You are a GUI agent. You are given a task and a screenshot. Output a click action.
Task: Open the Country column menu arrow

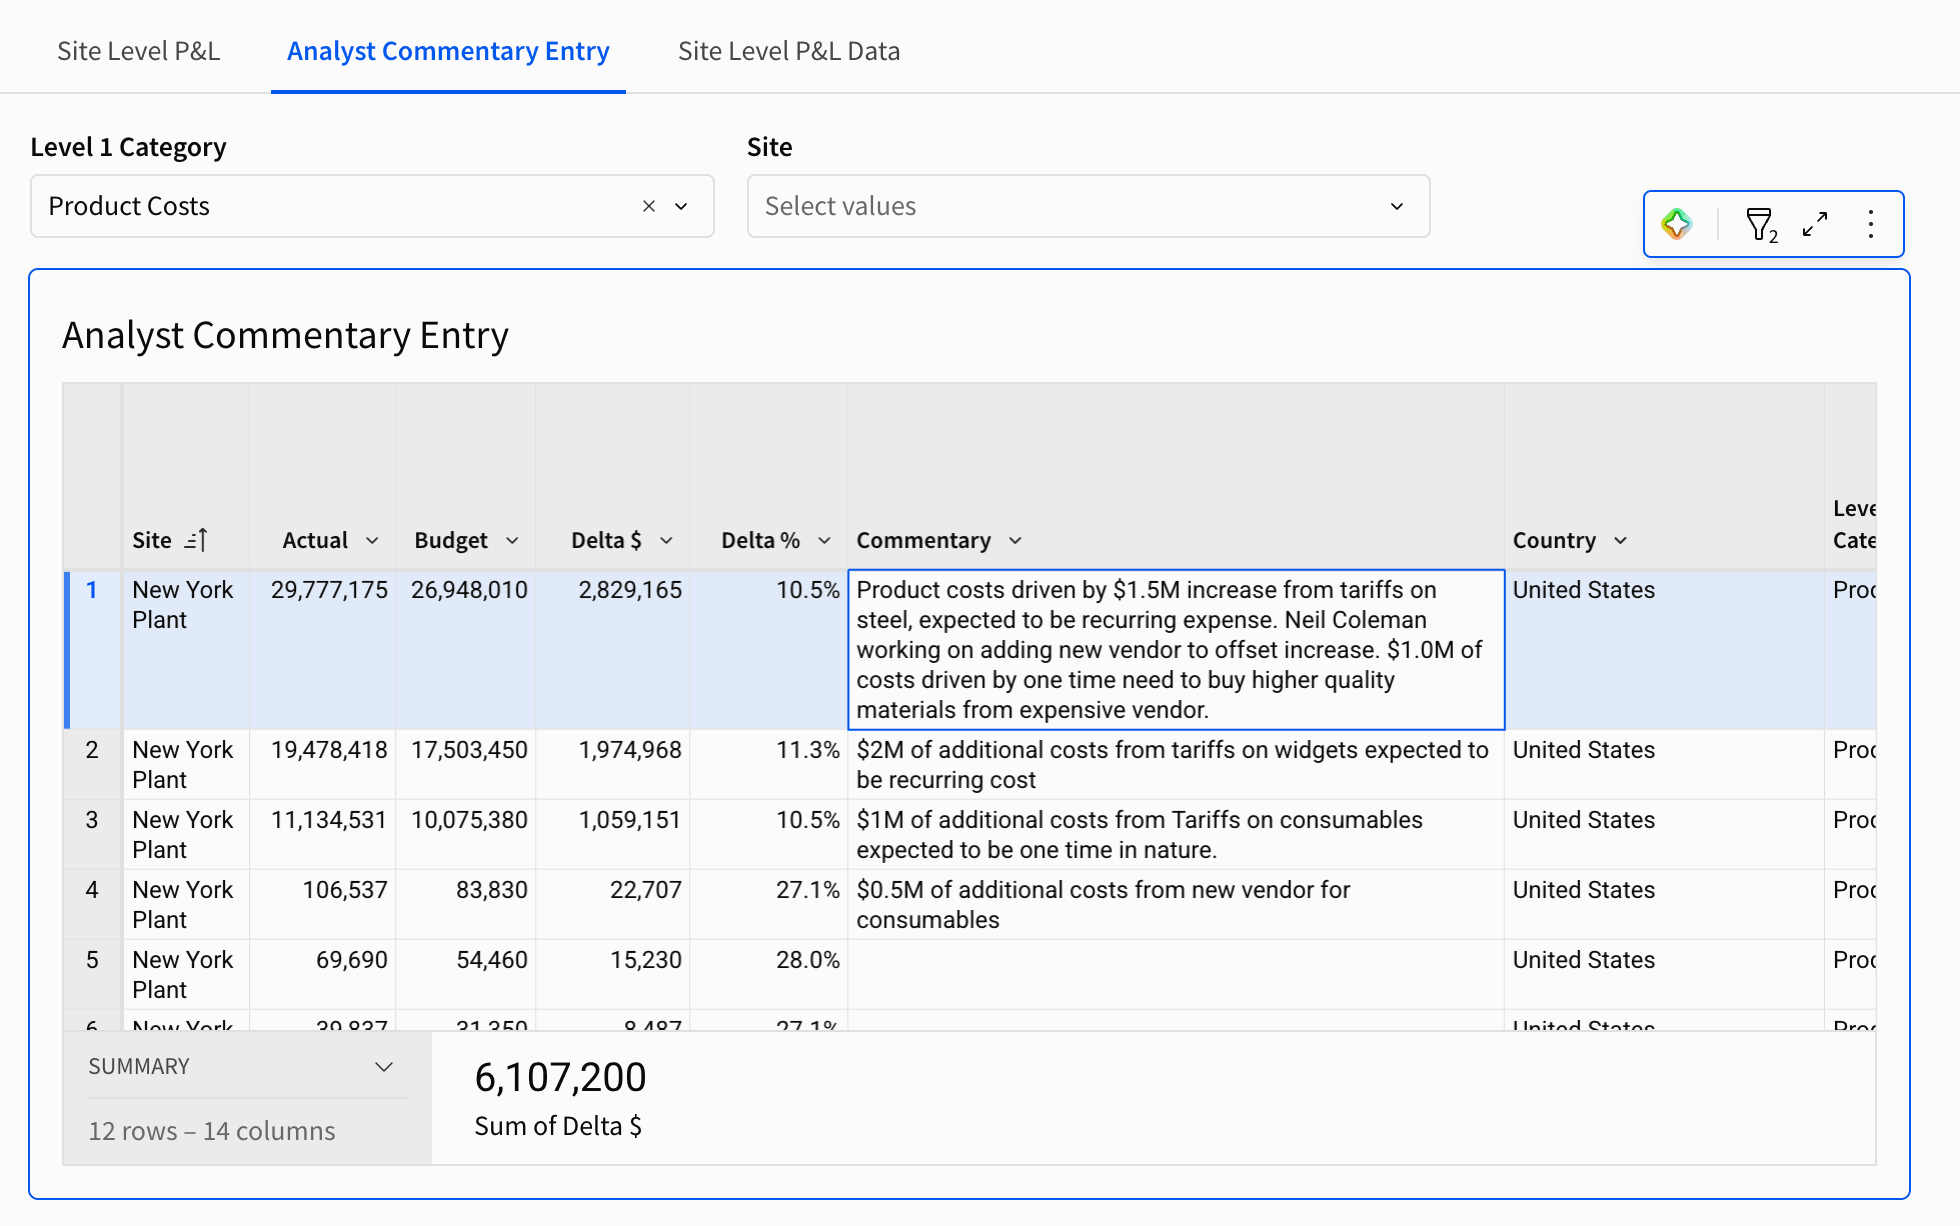(1620, 540)
